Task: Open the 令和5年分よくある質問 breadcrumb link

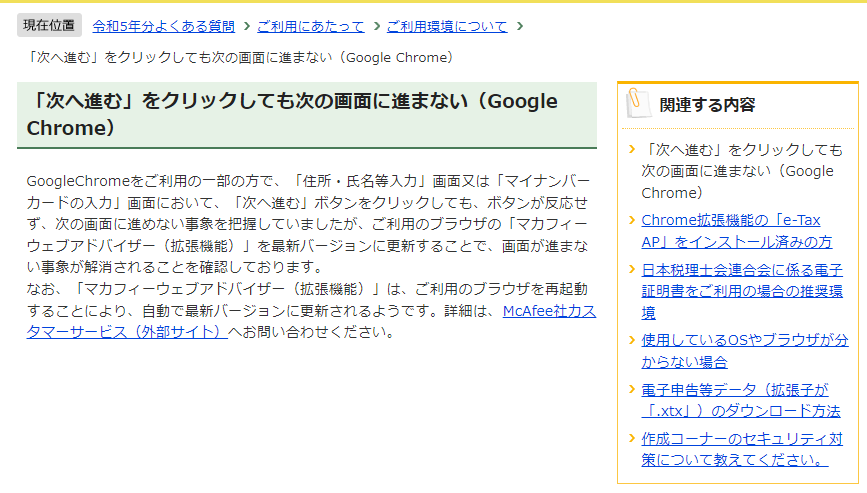Action: pos(164,26)
